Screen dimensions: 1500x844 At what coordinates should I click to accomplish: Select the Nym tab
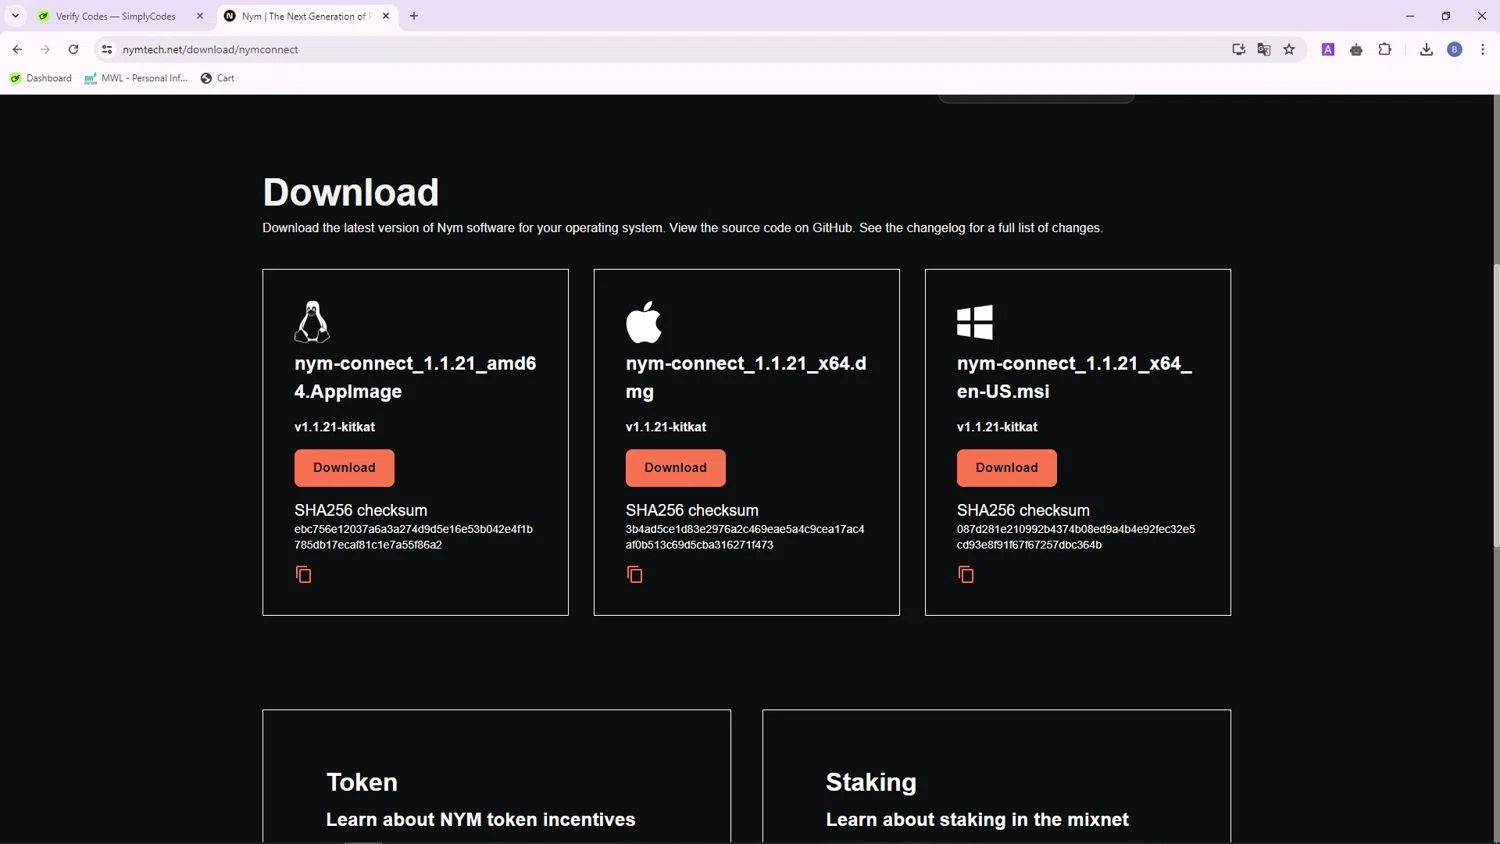[307, 16]
